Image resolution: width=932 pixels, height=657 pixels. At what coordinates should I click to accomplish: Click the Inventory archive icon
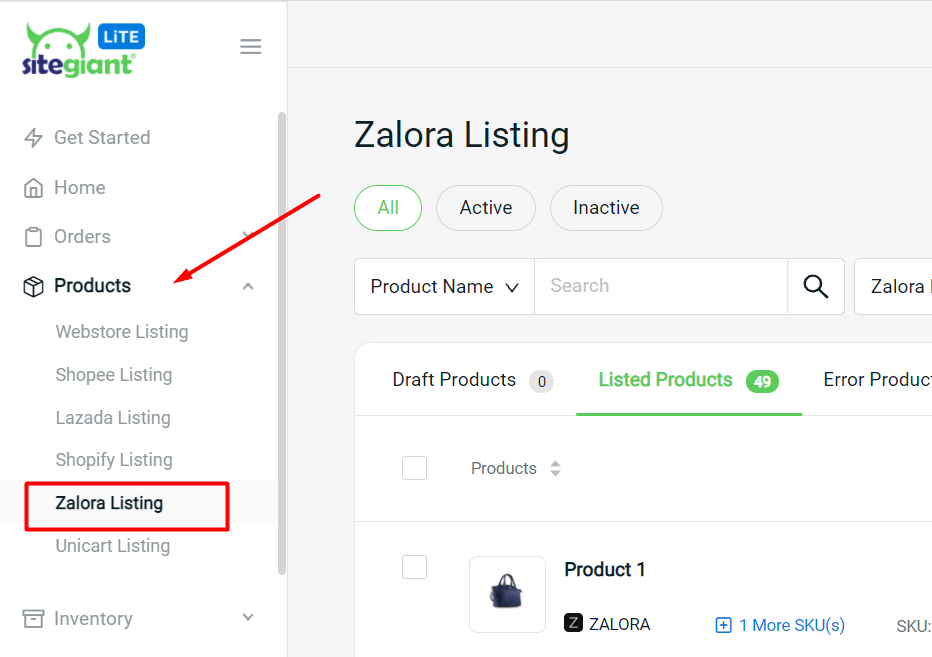(x=34, y=619)
